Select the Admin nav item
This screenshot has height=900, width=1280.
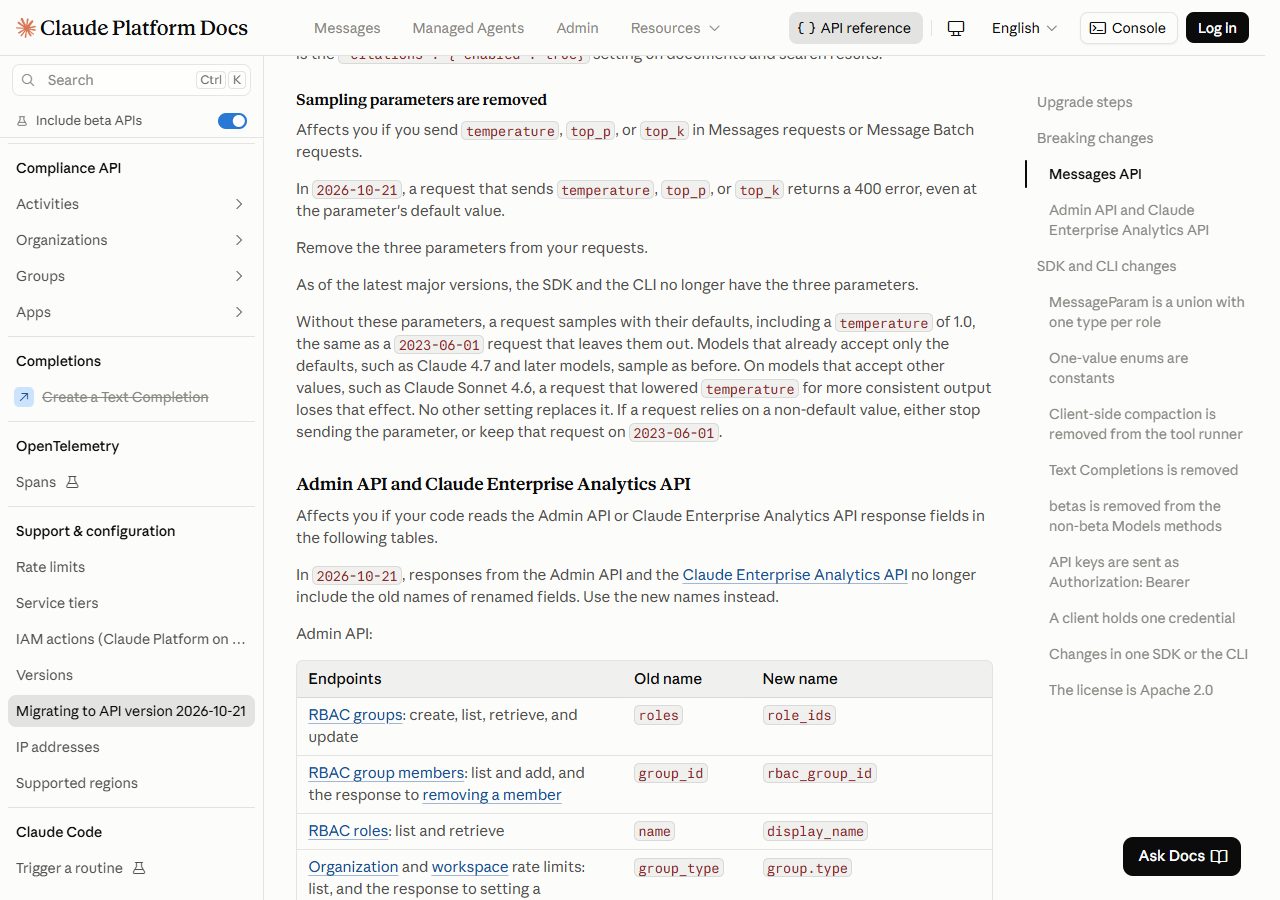pyautogui.click(x=577, y=28)
